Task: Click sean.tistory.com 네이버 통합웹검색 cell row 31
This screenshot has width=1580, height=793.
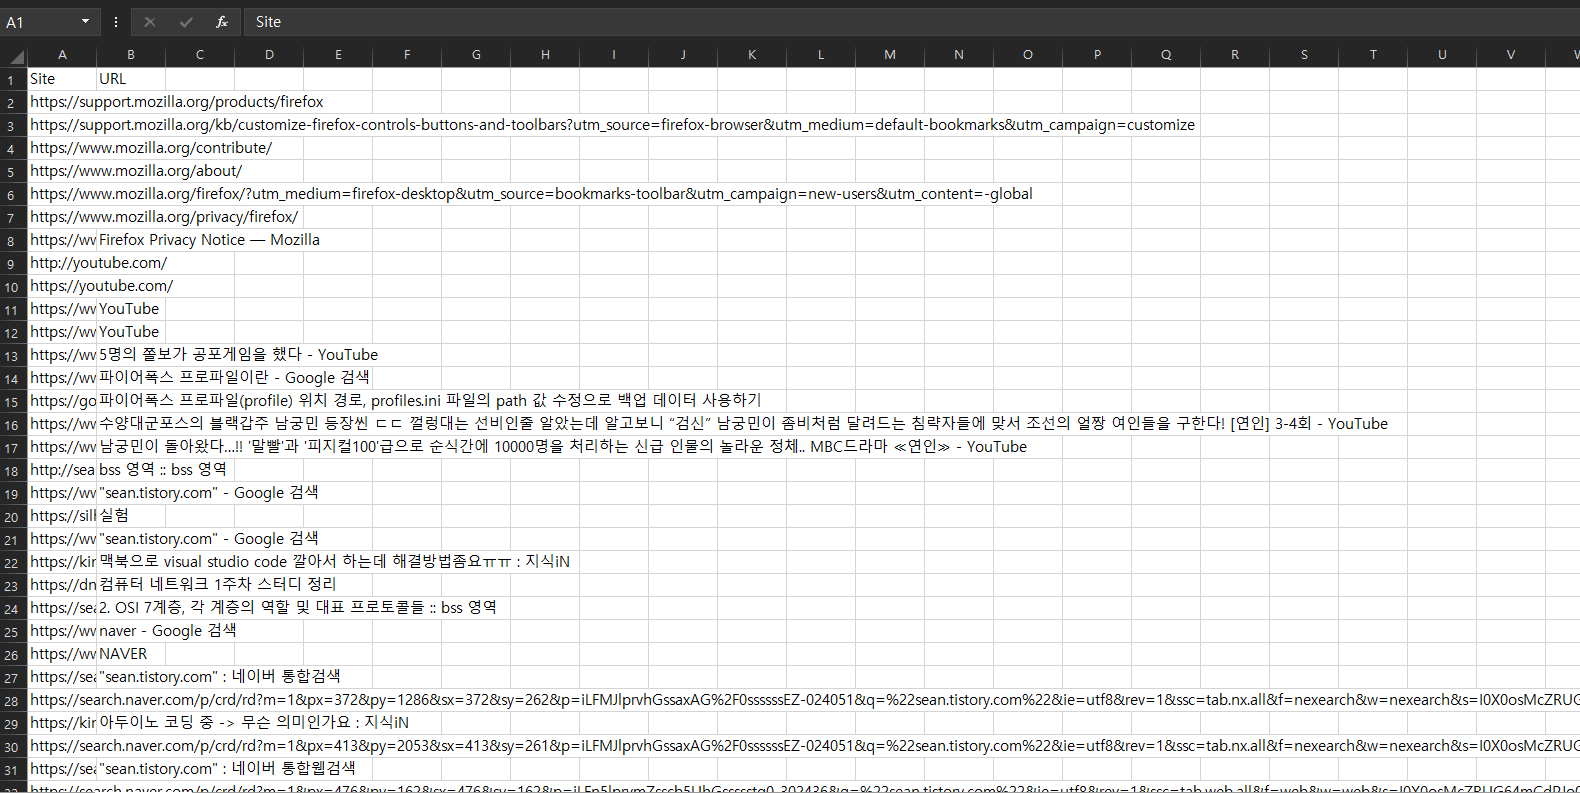Action: coord(227,769)
